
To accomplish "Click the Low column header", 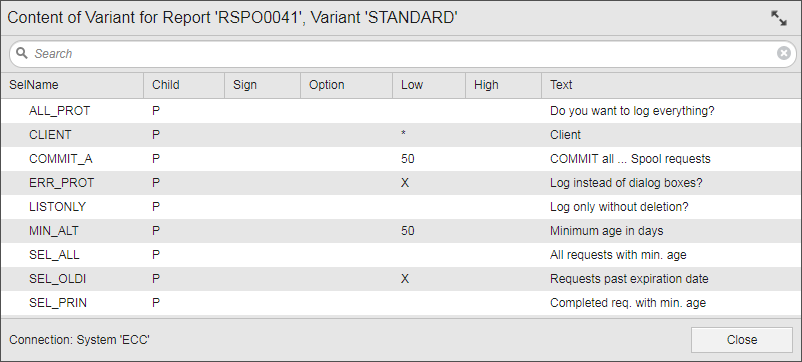I will (x=429, y=85).
